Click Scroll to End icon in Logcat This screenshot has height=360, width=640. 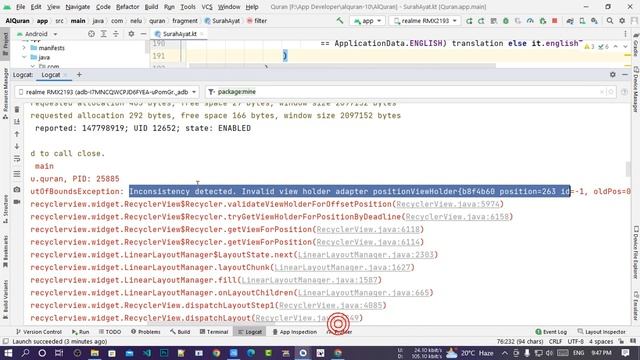click(x=17, y=122)
